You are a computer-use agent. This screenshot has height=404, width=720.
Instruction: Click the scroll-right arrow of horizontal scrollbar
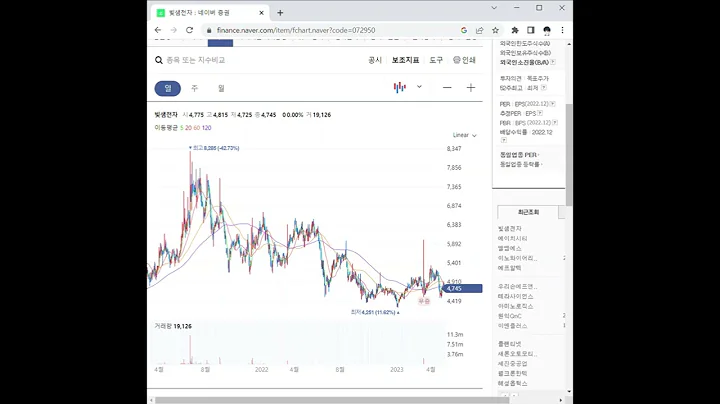click(x=561, y=400)
